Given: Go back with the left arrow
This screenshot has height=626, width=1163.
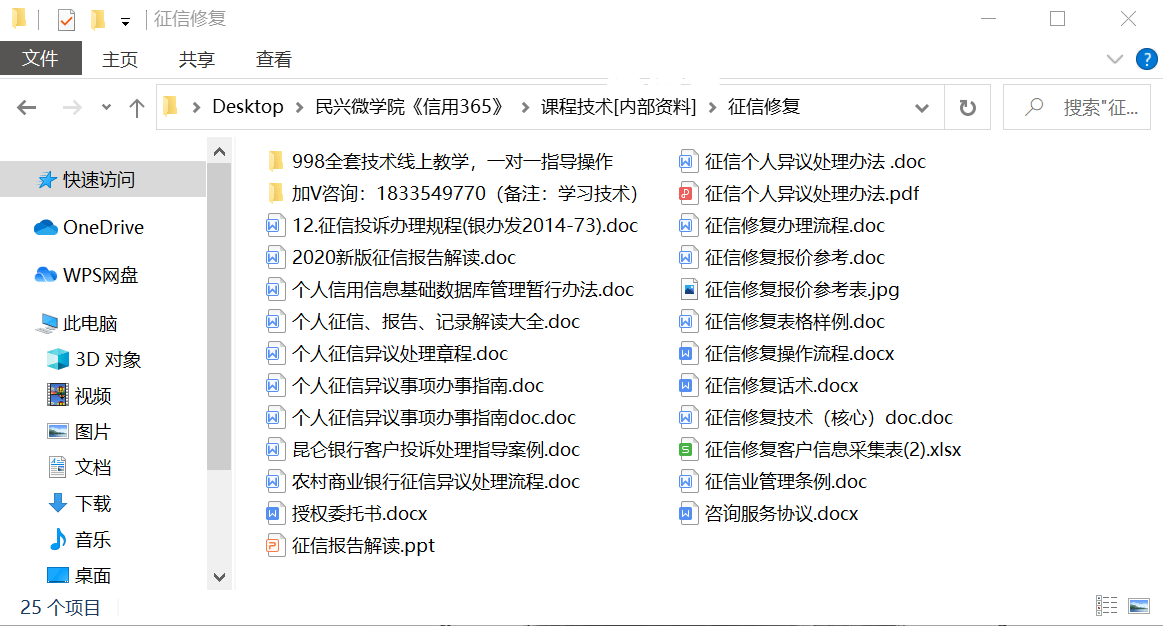Looking at the screenshot, I should pyautogui.click(x=27, y=108).
